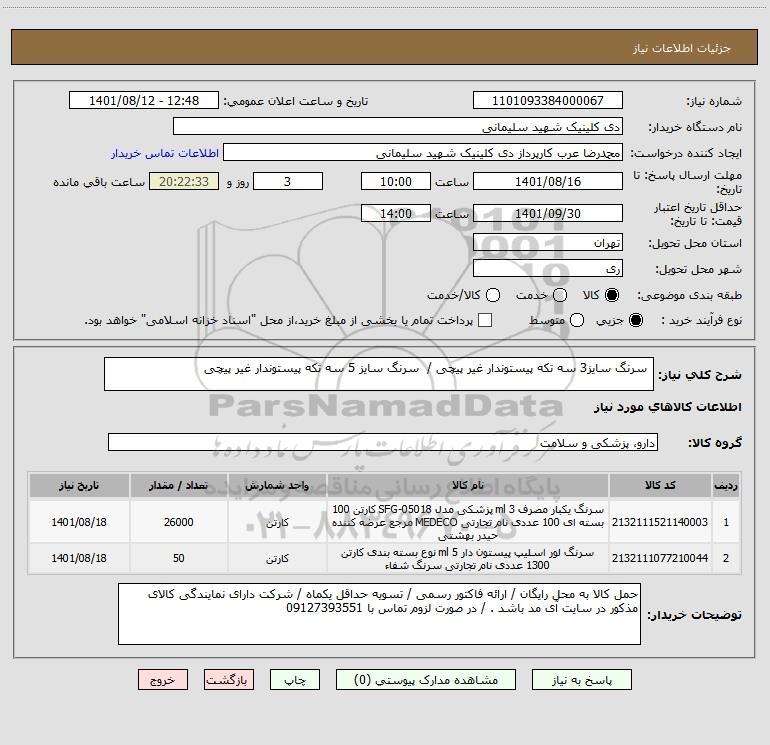Screen dimensions: 770x745
Task: Select the متوسط purchase type radio
Action: coord(577,320)
